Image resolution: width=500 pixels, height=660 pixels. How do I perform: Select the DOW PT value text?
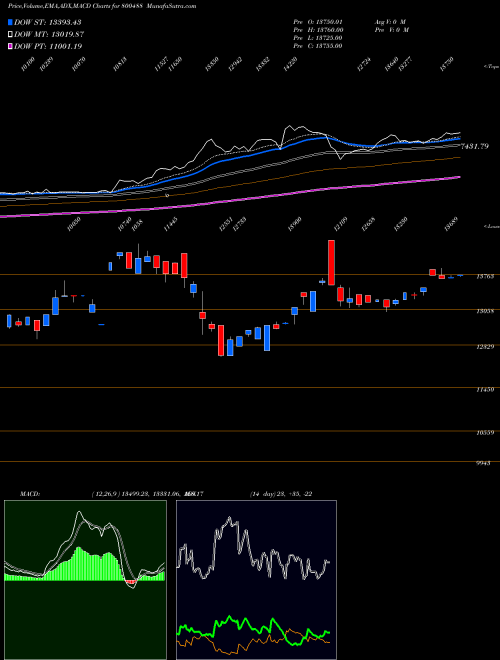point(65,46)
